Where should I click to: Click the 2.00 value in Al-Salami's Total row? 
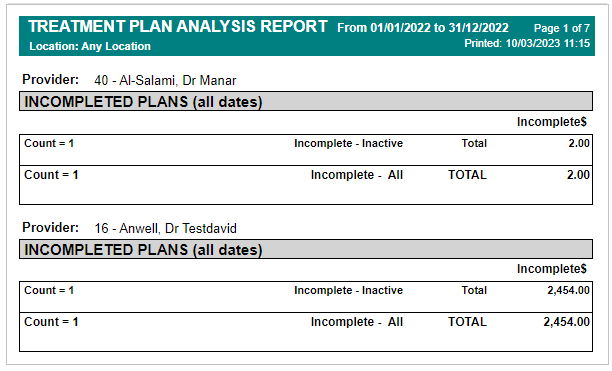point(579,143)
